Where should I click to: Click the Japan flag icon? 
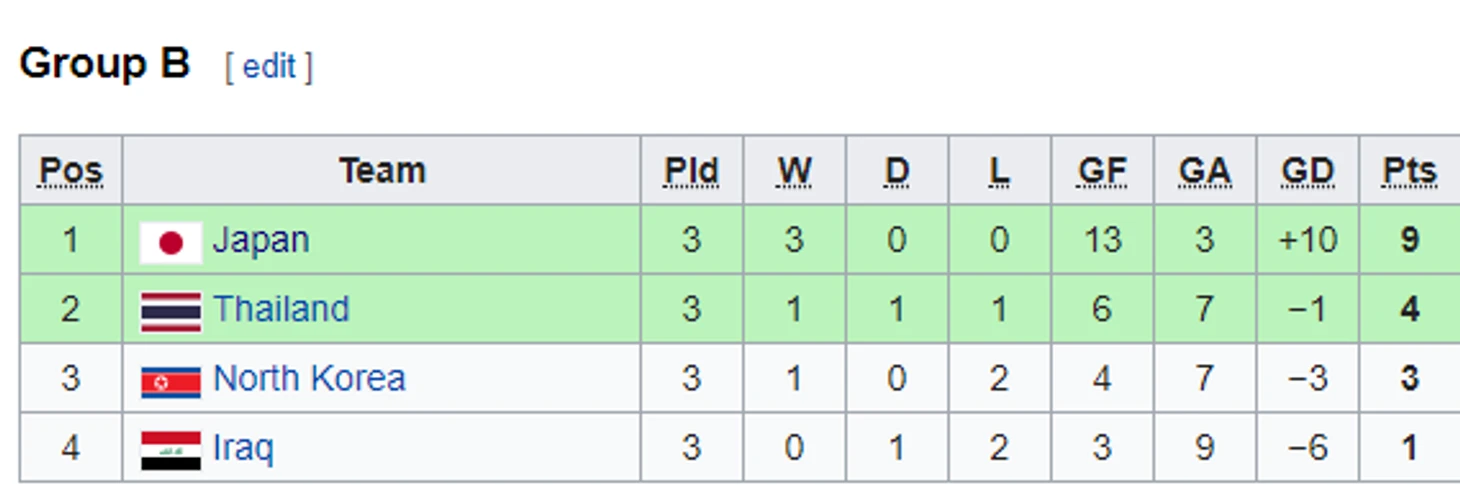tap(171, 243)
